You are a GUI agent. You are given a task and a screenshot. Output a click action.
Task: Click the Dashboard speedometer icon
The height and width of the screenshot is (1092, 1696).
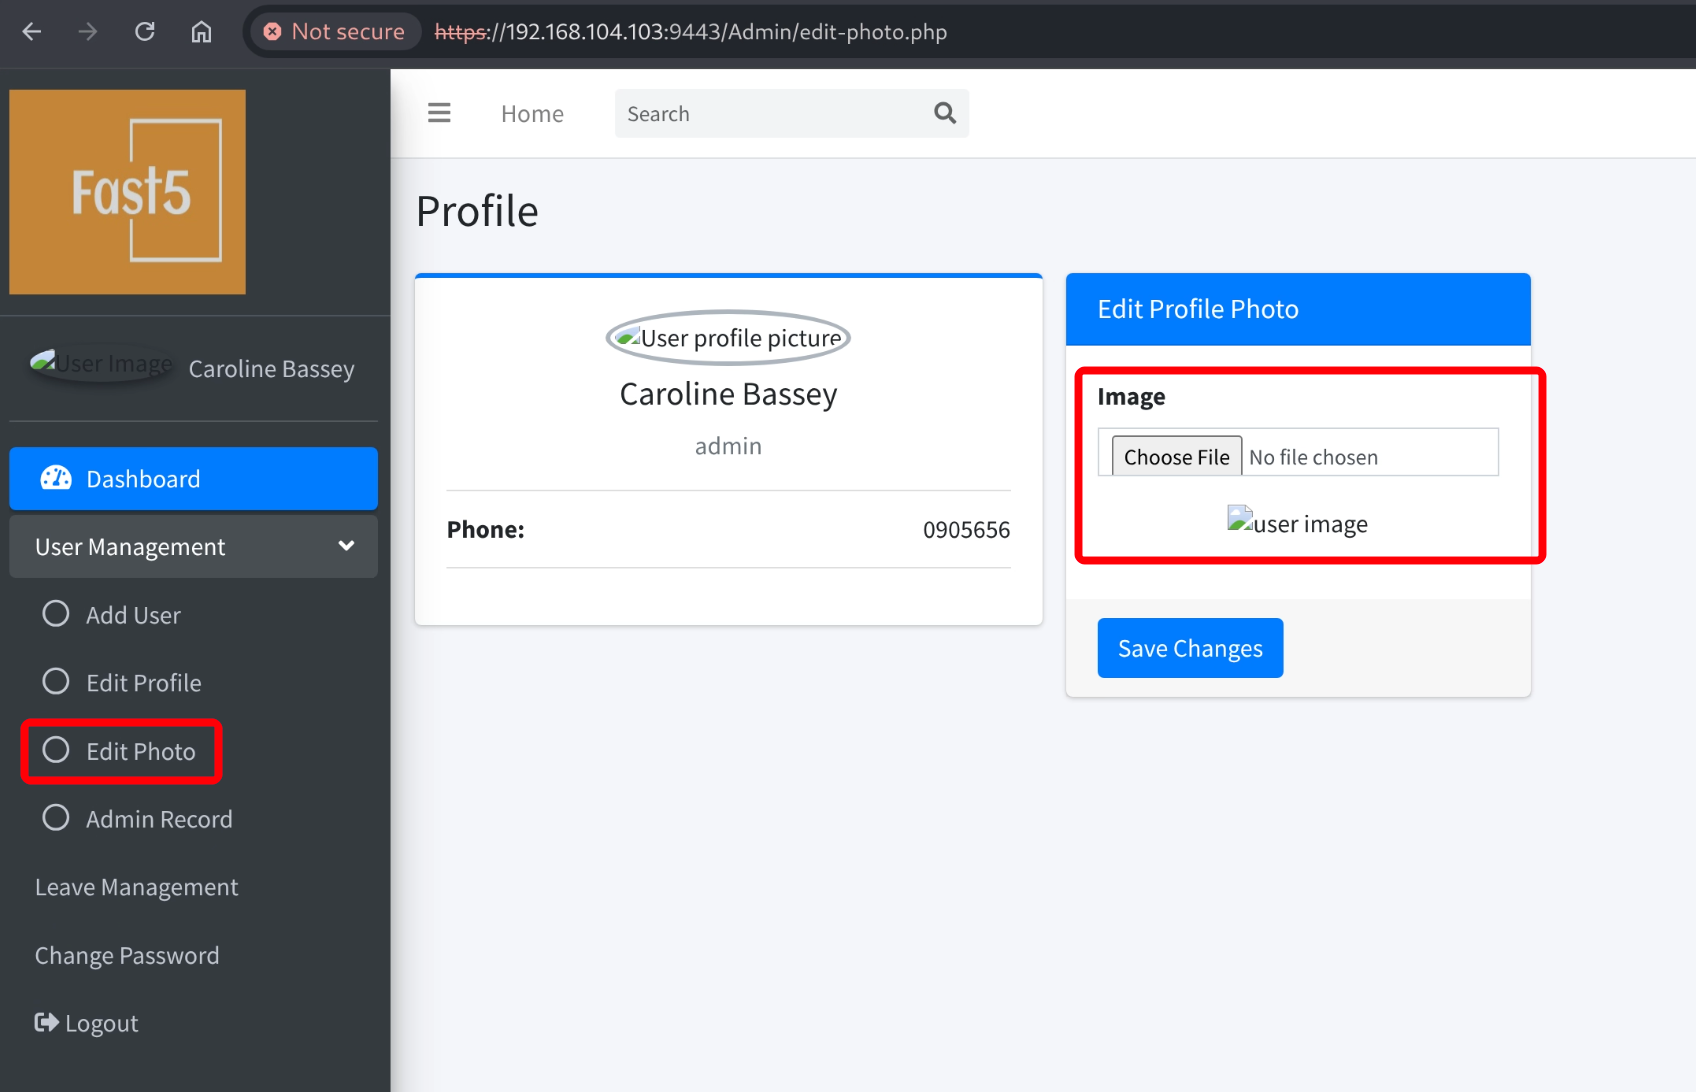tap(56, 479)
